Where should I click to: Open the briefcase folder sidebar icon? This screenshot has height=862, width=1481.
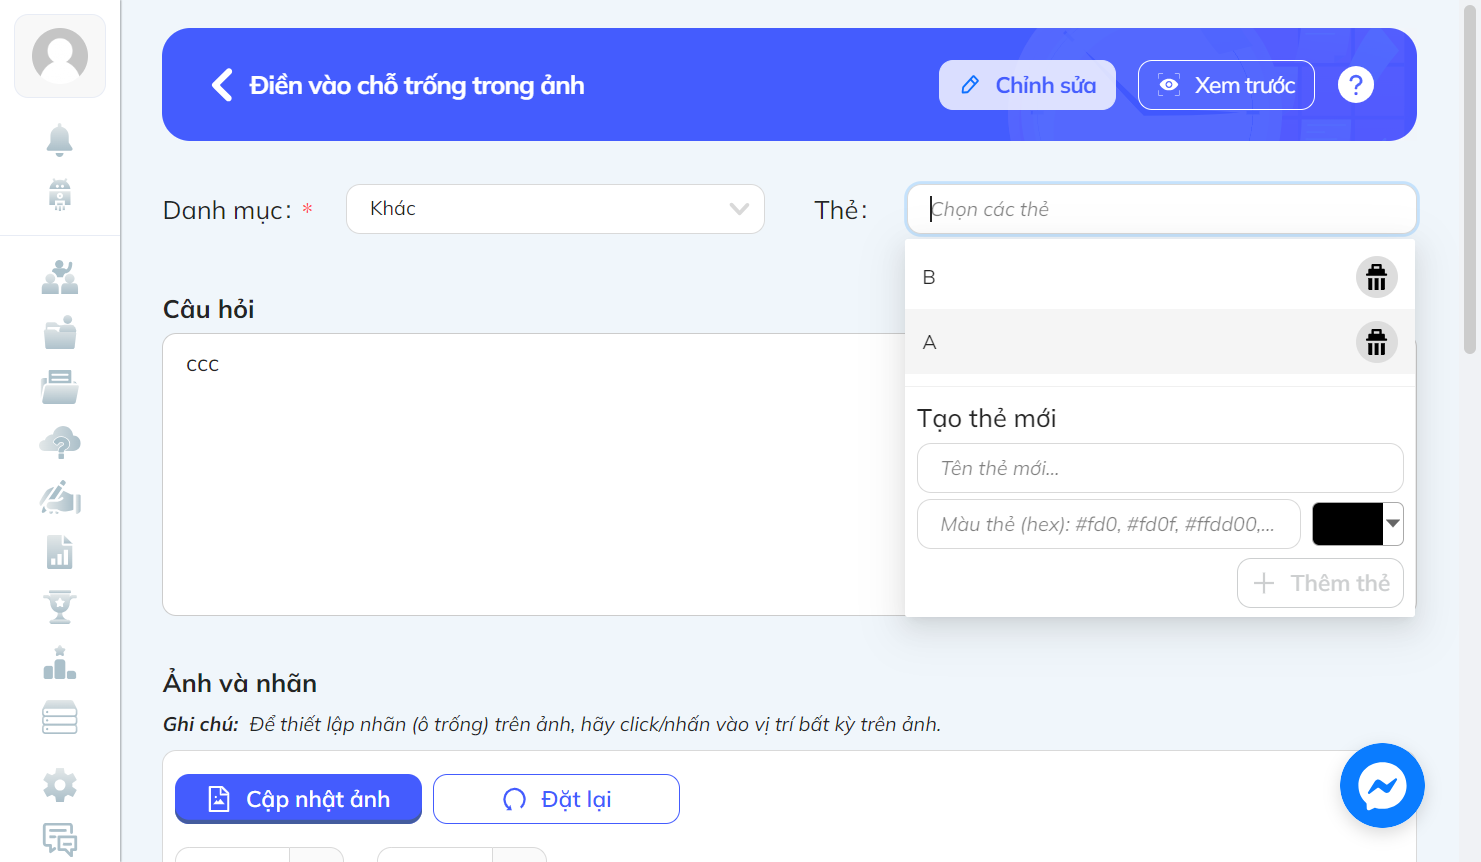(x=60, y=332)
